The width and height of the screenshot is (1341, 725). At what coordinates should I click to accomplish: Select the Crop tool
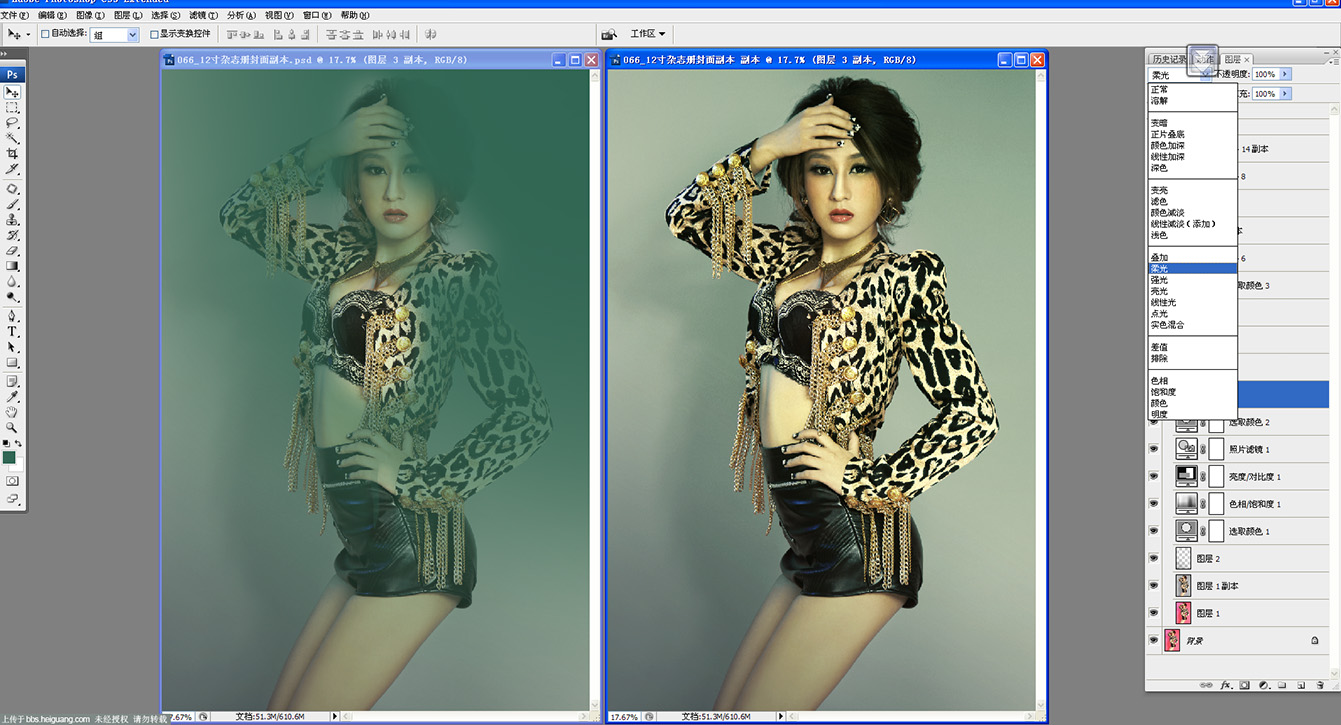coord(12,154)
